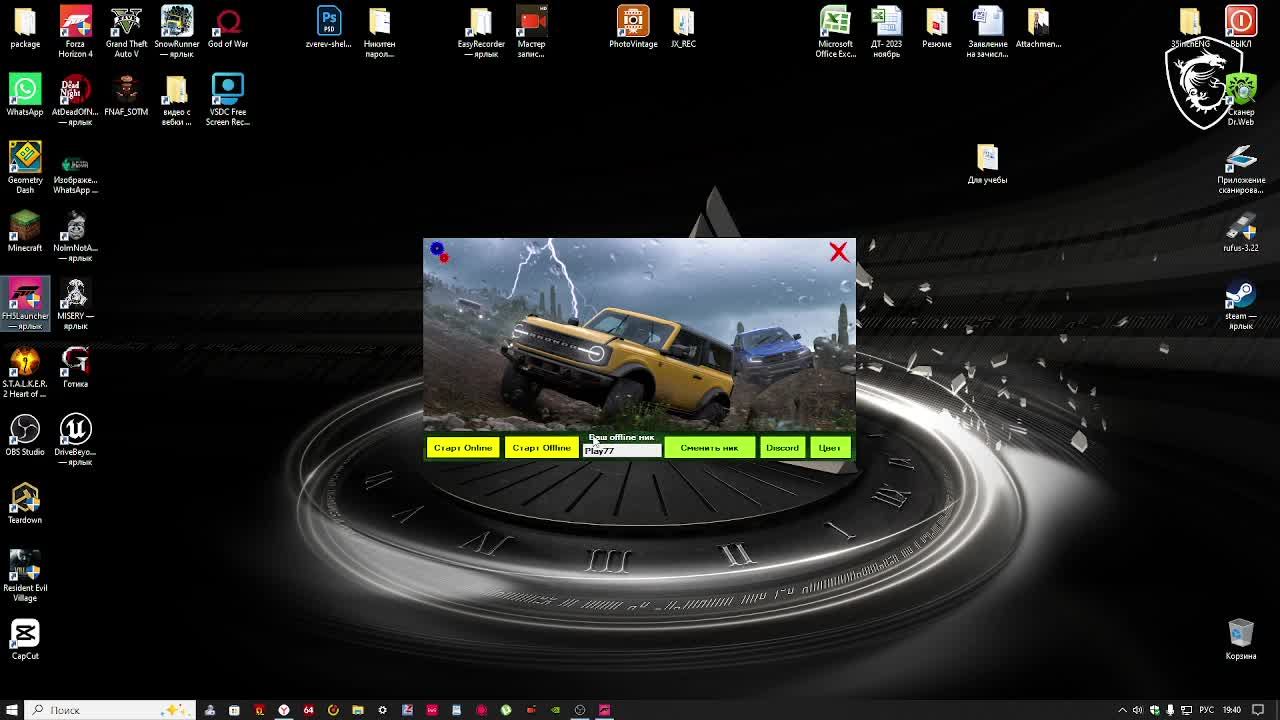Screen dimensions: 1280x720
Task: Click the blue-red gears icon in launcher
Action: (x=439, y=252)
